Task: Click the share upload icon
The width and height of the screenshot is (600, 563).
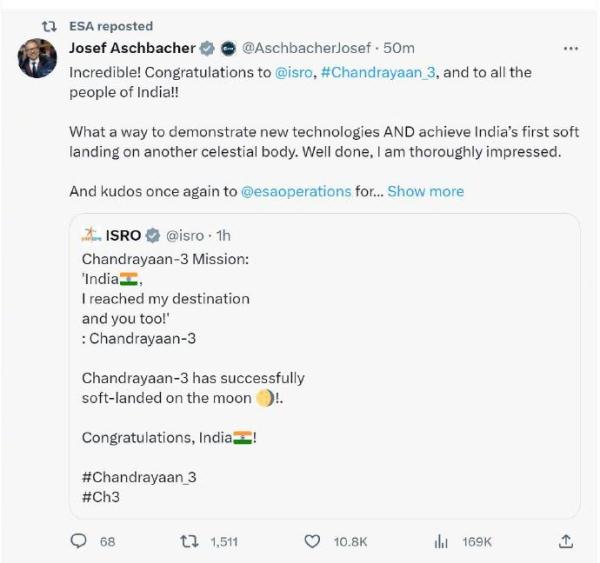Action: 565,541
